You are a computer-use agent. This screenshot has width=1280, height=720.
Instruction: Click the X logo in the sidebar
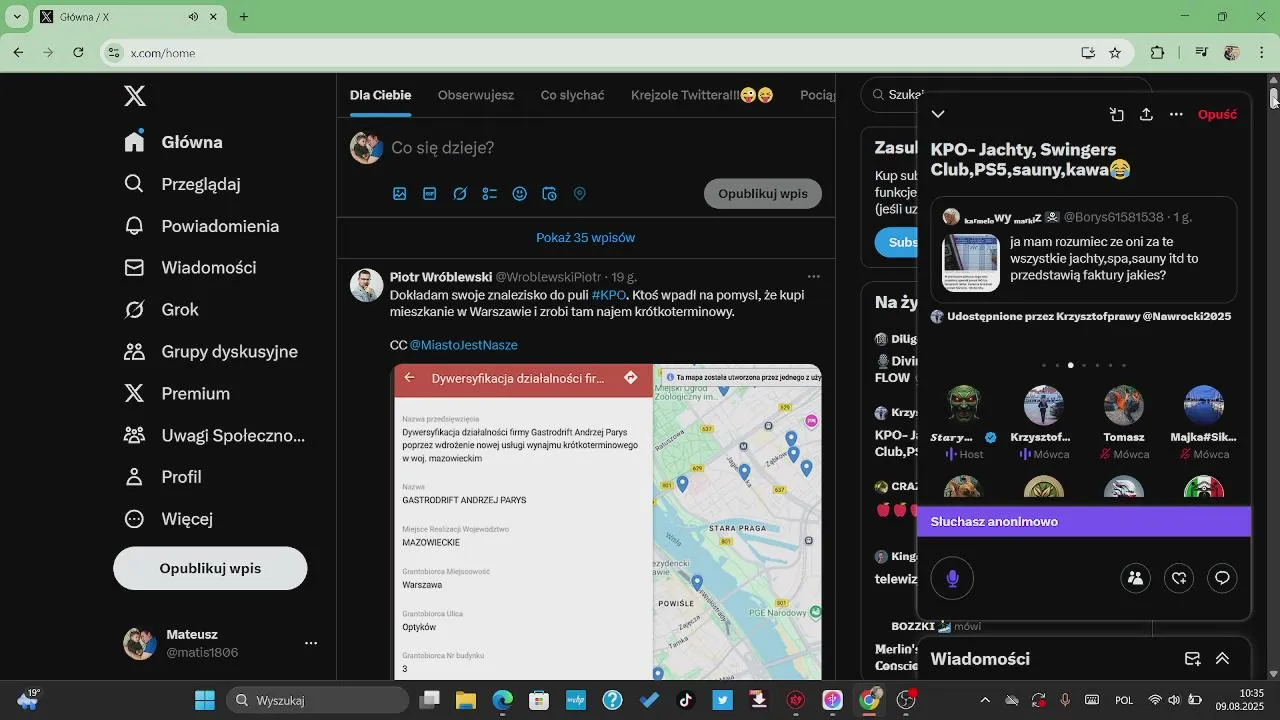click(135, 96)
